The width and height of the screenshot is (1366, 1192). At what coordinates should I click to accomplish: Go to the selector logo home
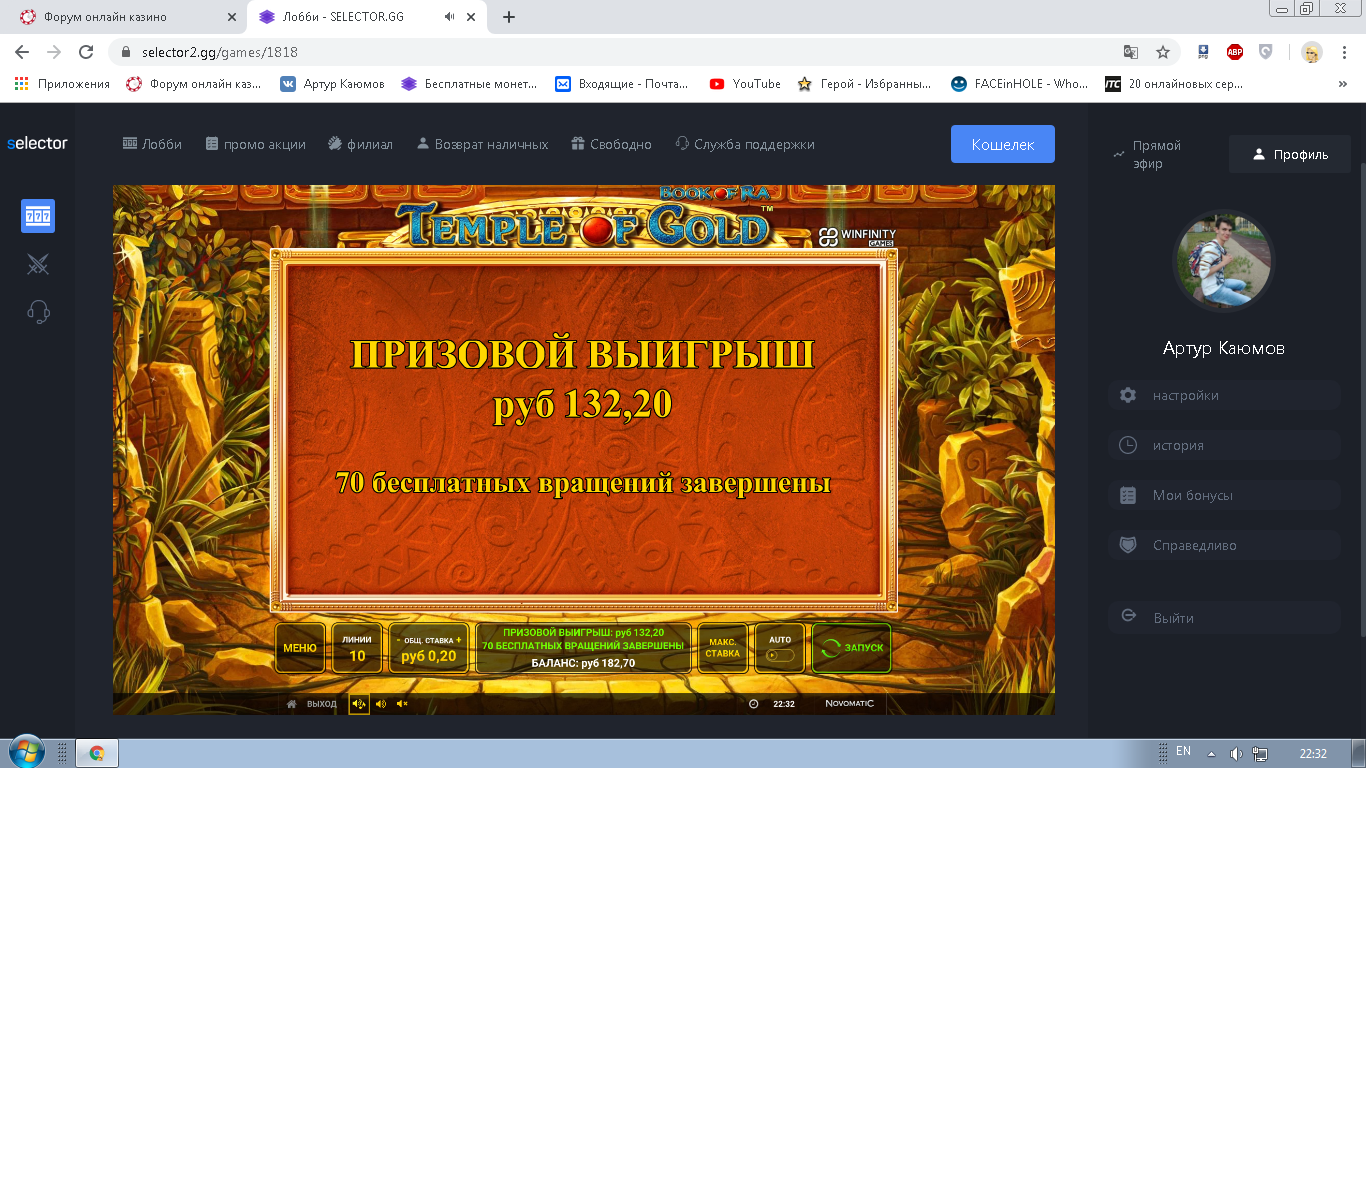(x=37, y=143)
